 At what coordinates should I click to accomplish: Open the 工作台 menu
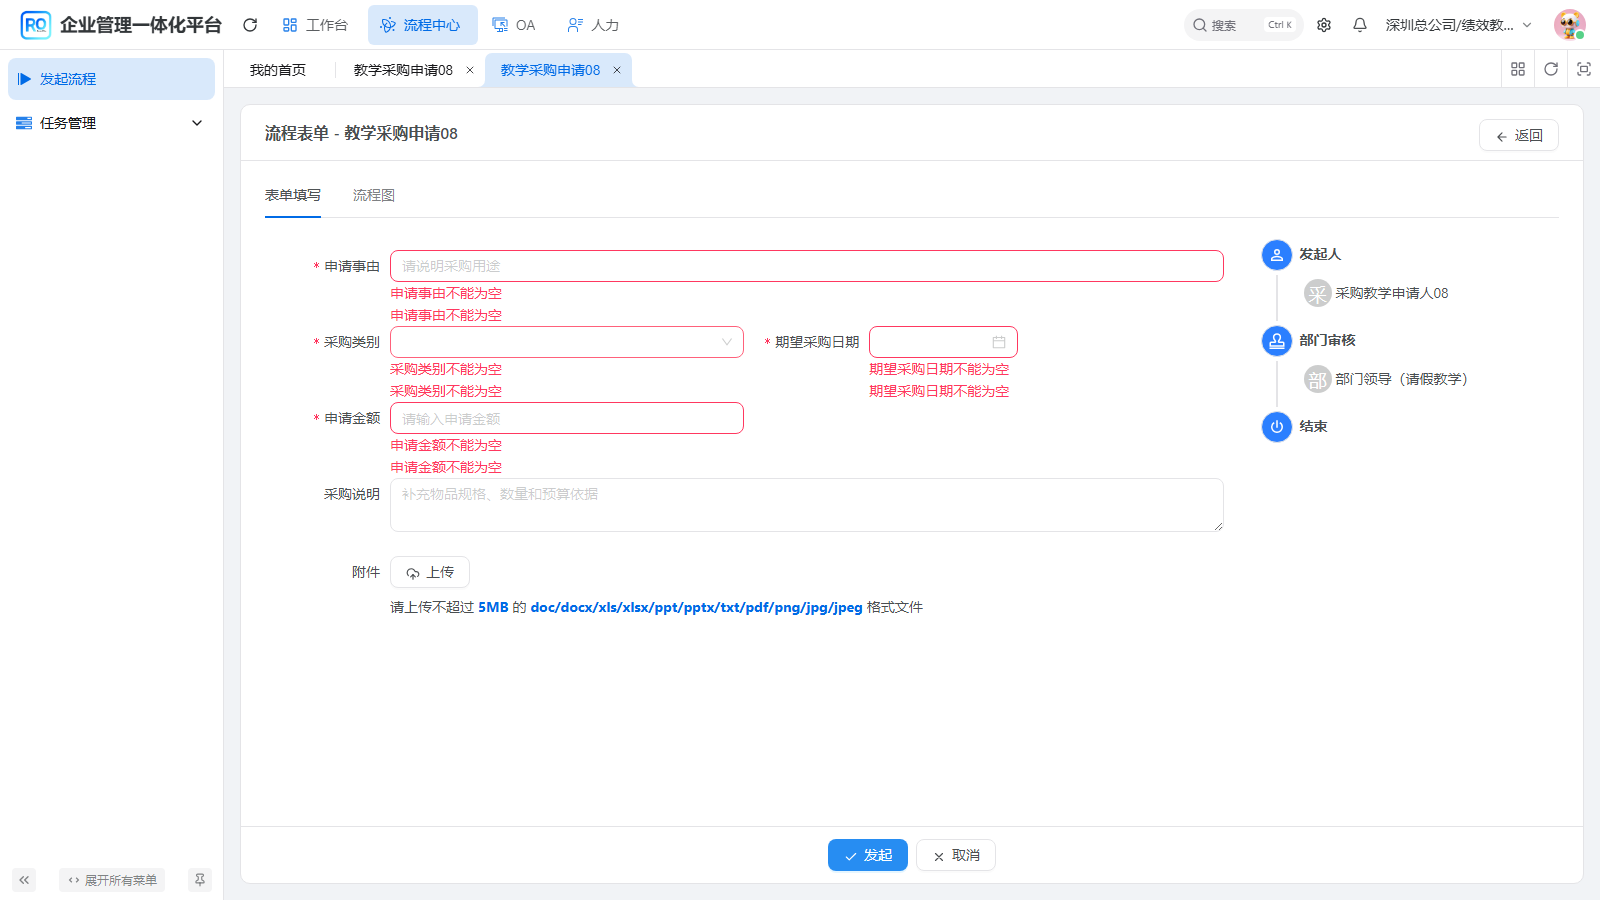coord(315,25)
